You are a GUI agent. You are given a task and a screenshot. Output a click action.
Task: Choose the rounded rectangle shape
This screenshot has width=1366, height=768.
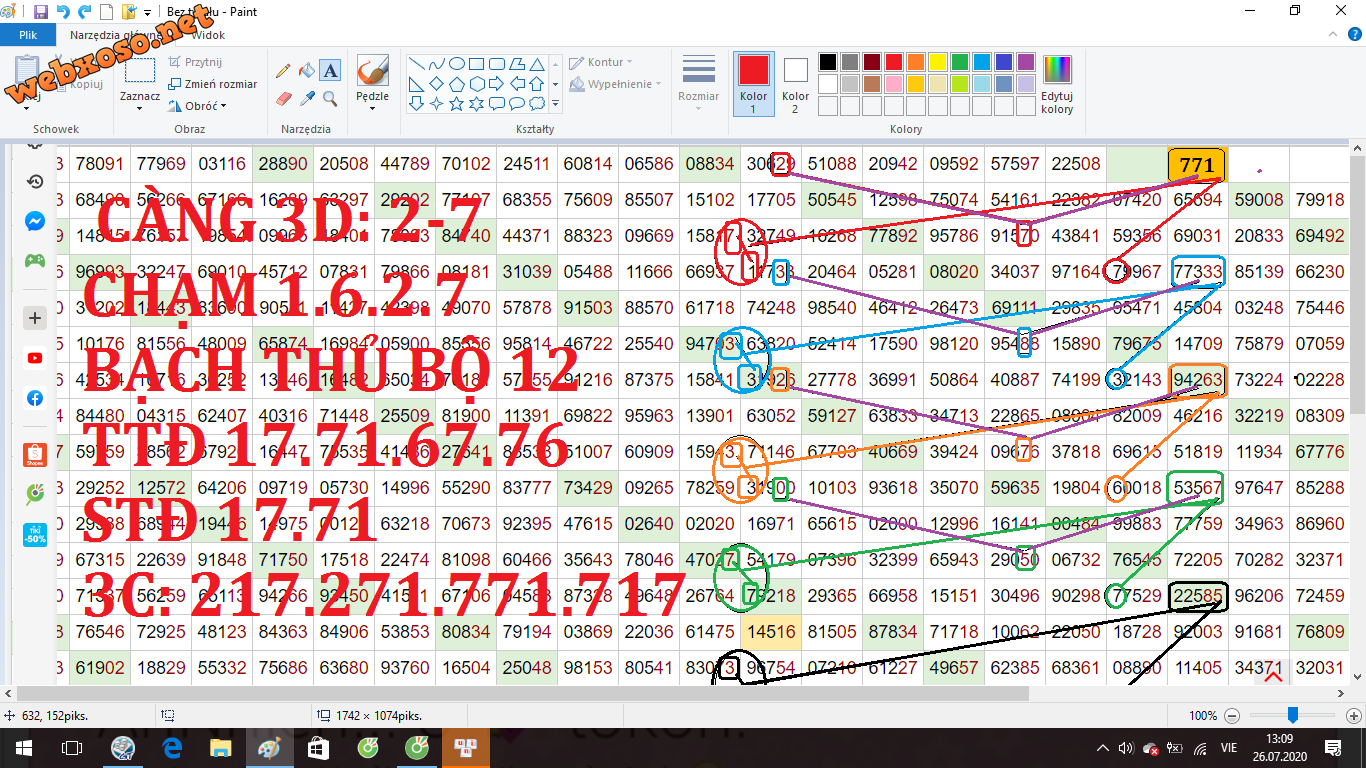[497, 63]
